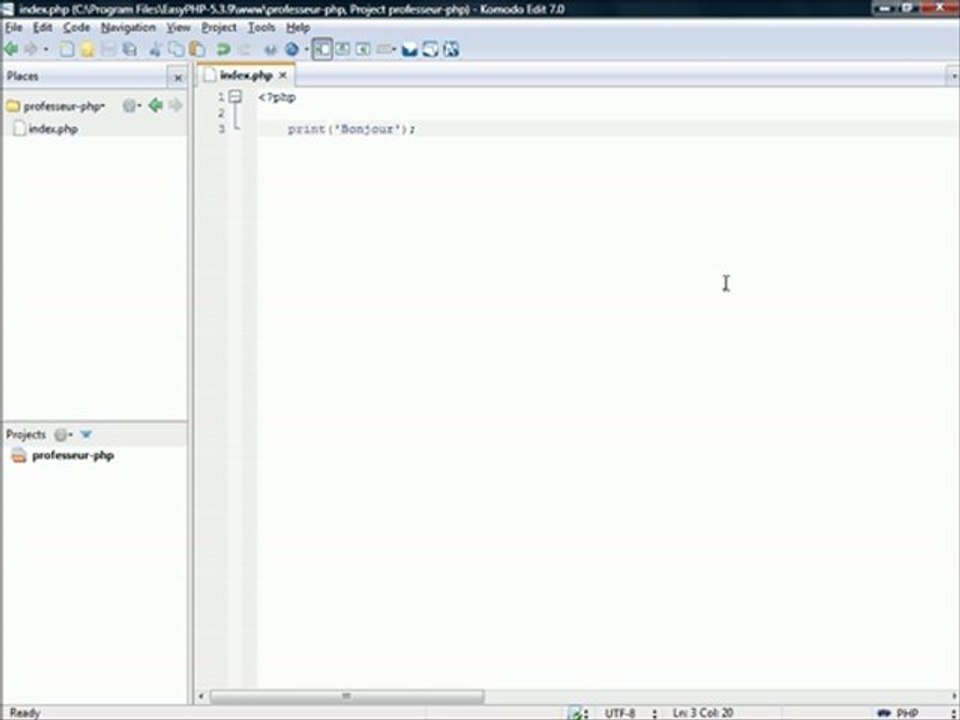The height and width of the screenshot is (720, 960).
Task: Click the <?php text on line 1
Action: coord(277,97)
